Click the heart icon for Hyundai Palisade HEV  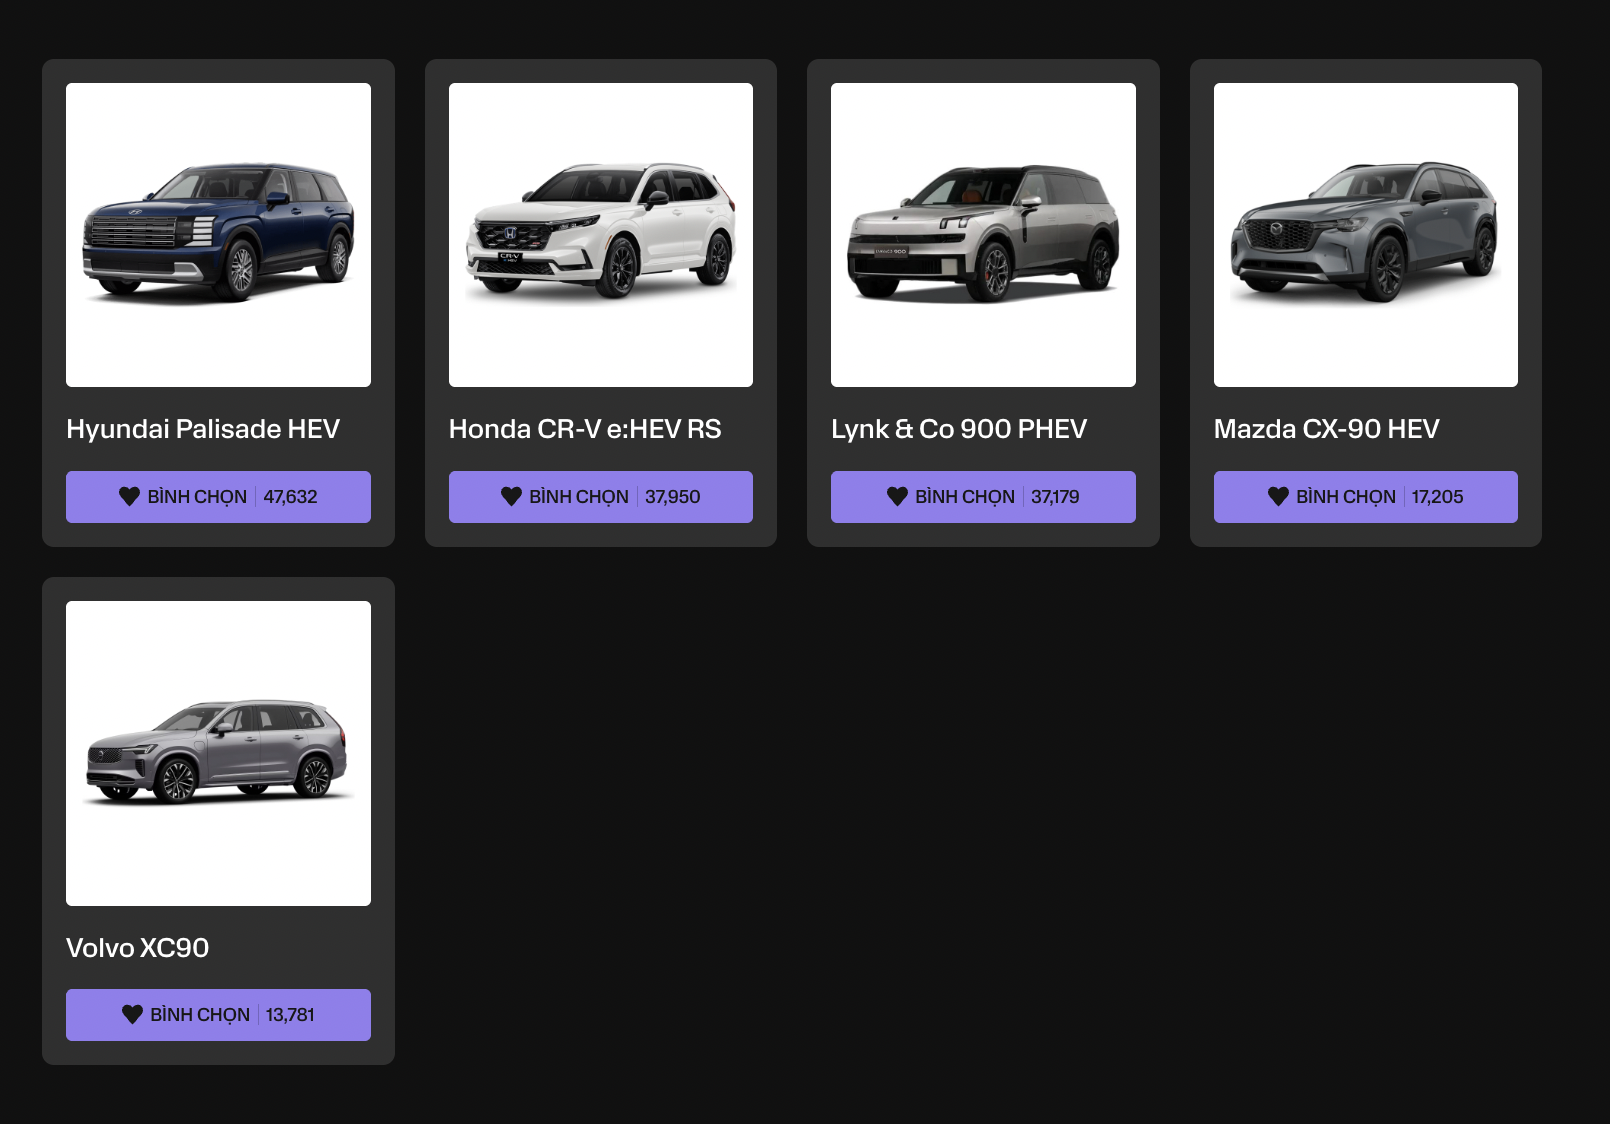coord(129,496)
